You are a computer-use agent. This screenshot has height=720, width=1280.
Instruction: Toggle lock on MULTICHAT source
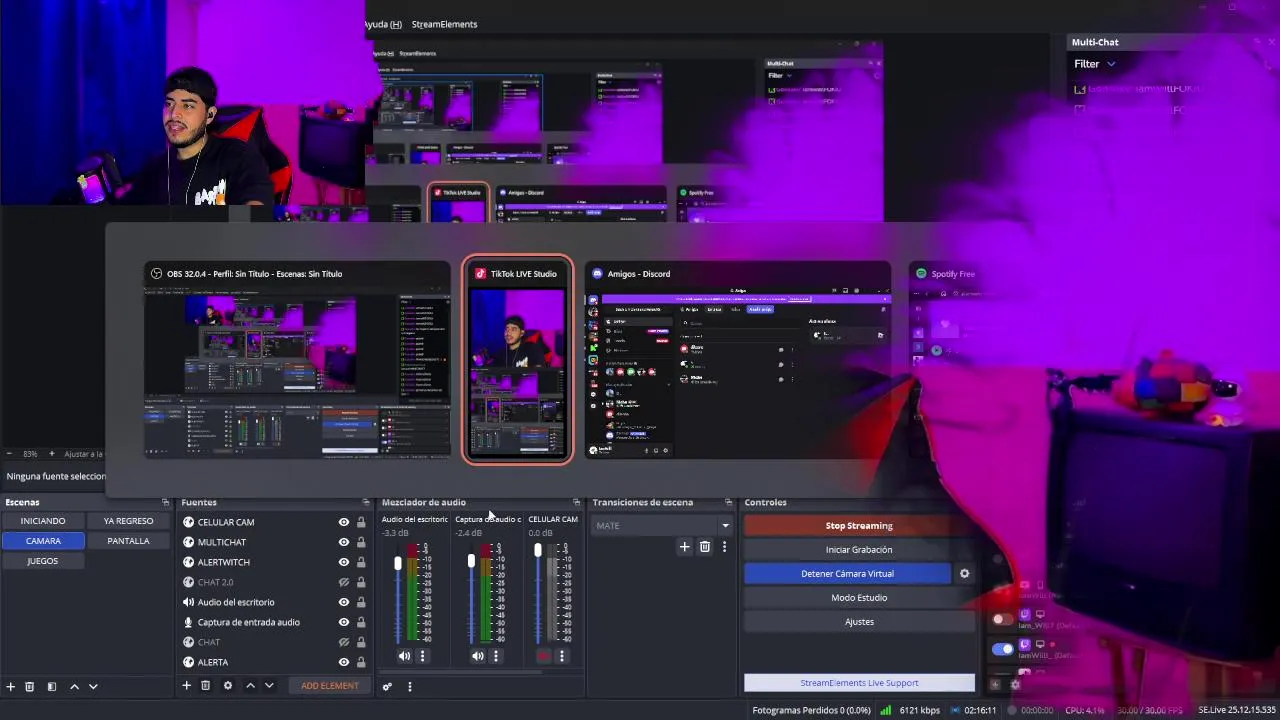361,542
